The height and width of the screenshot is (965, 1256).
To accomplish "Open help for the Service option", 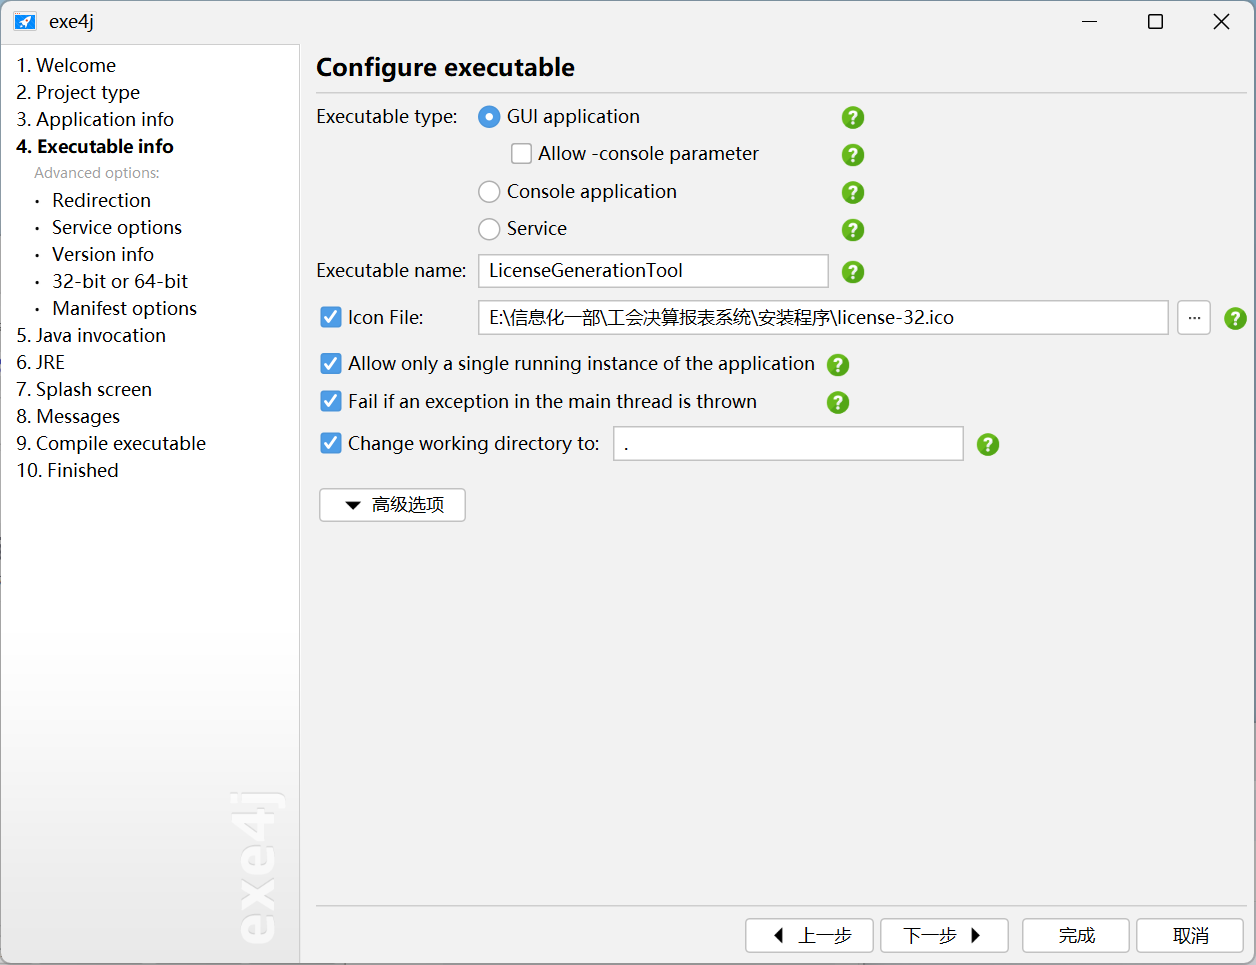I will pyautogui.click(x=853, y=230).
